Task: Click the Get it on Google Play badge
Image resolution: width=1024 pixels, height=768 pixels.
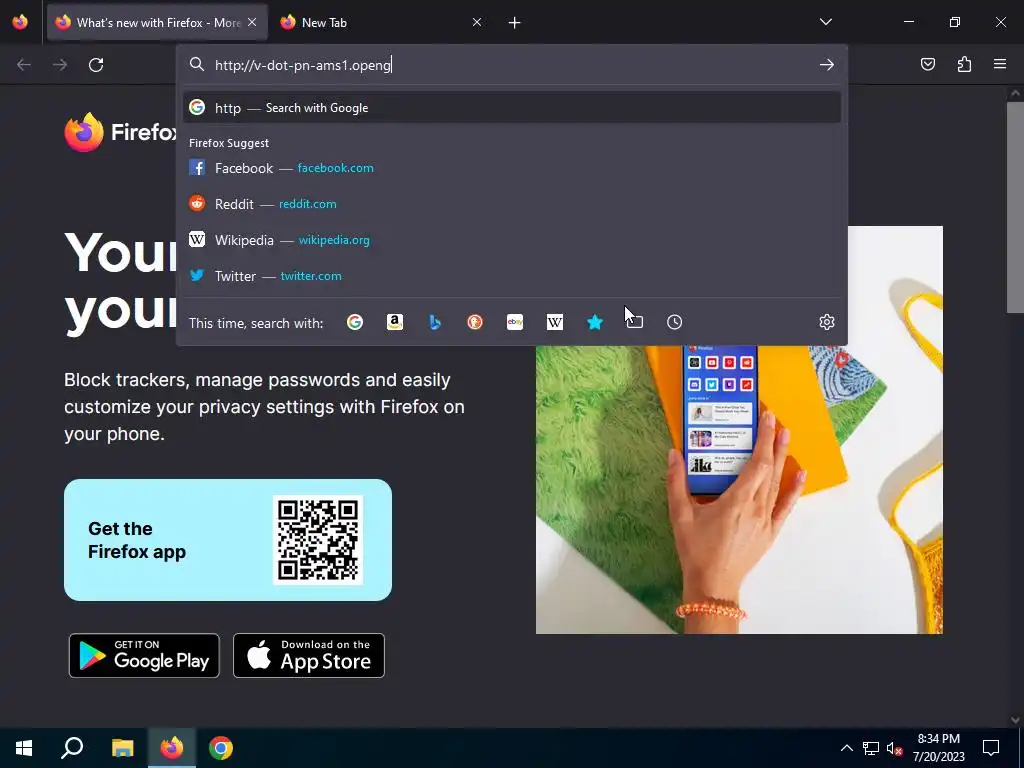Action: click(x=144, y=655)
